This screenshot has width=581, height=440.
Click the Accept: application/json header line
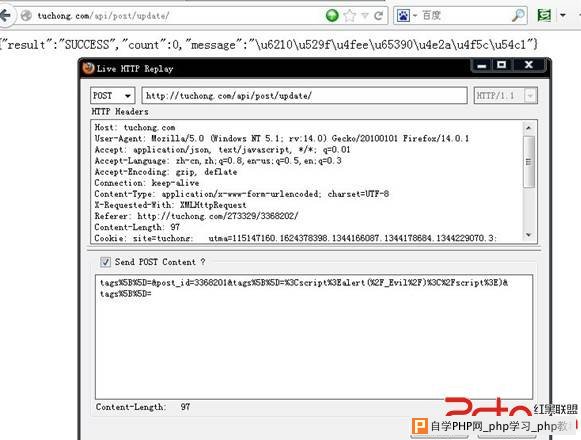pyautogui.click(x=222, y=150)
